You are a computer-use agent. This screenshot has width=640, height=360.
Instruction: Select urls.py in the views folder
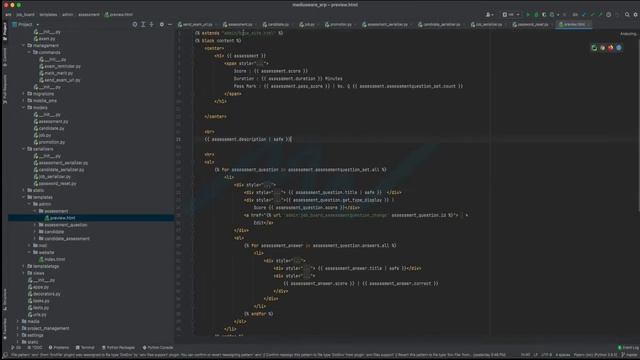tap(40, 315)
